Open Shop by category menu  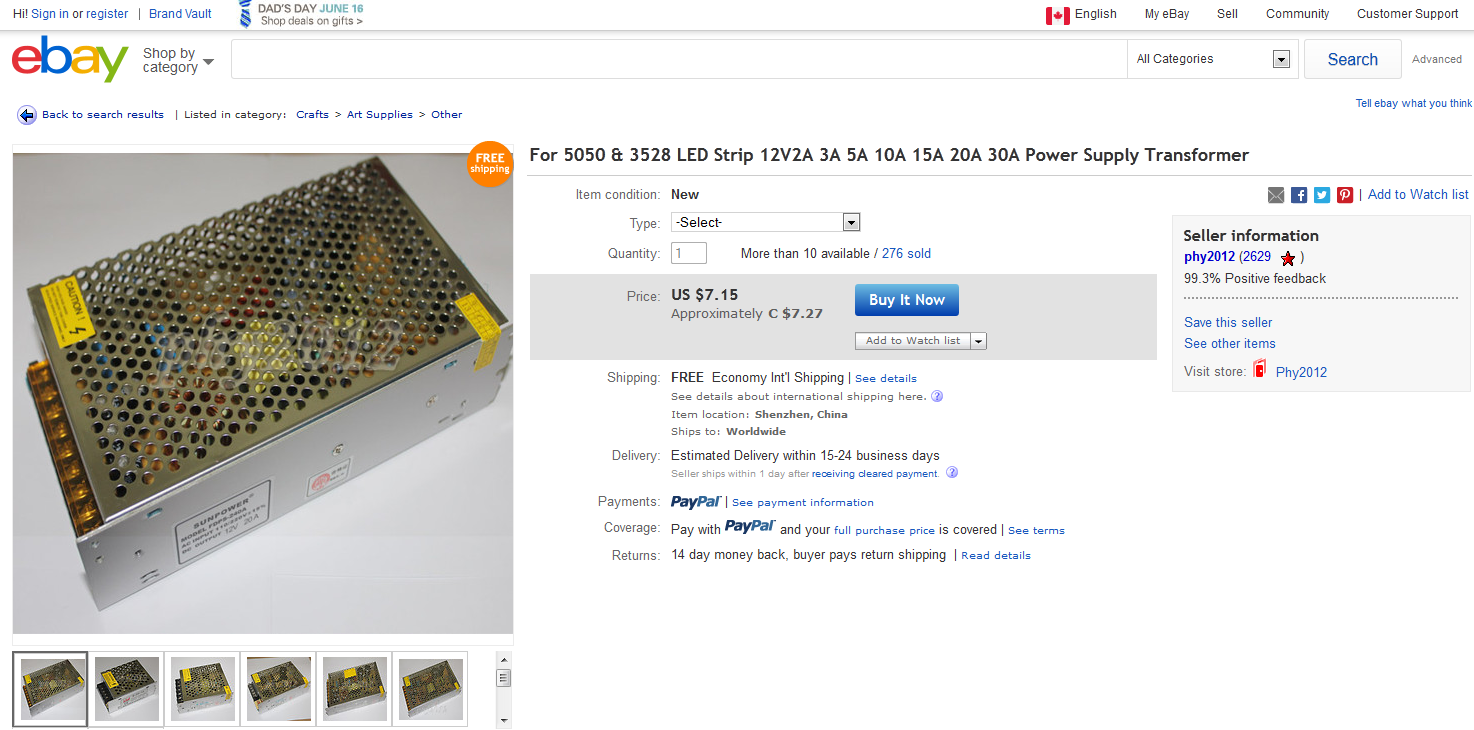pos(178,60)
